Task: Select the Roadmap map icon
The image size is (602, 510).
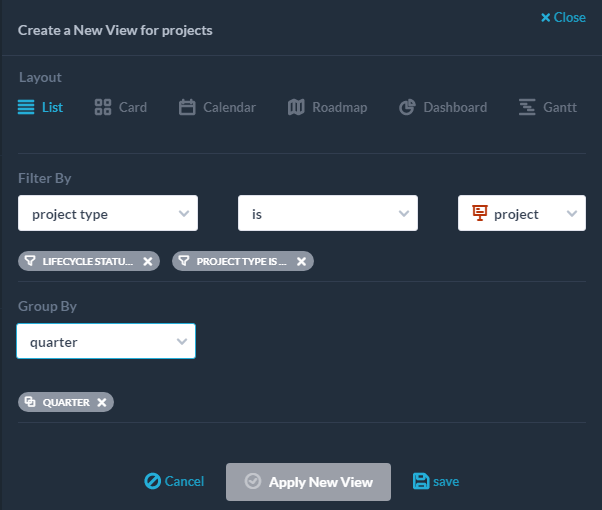Action: (296, 107)
